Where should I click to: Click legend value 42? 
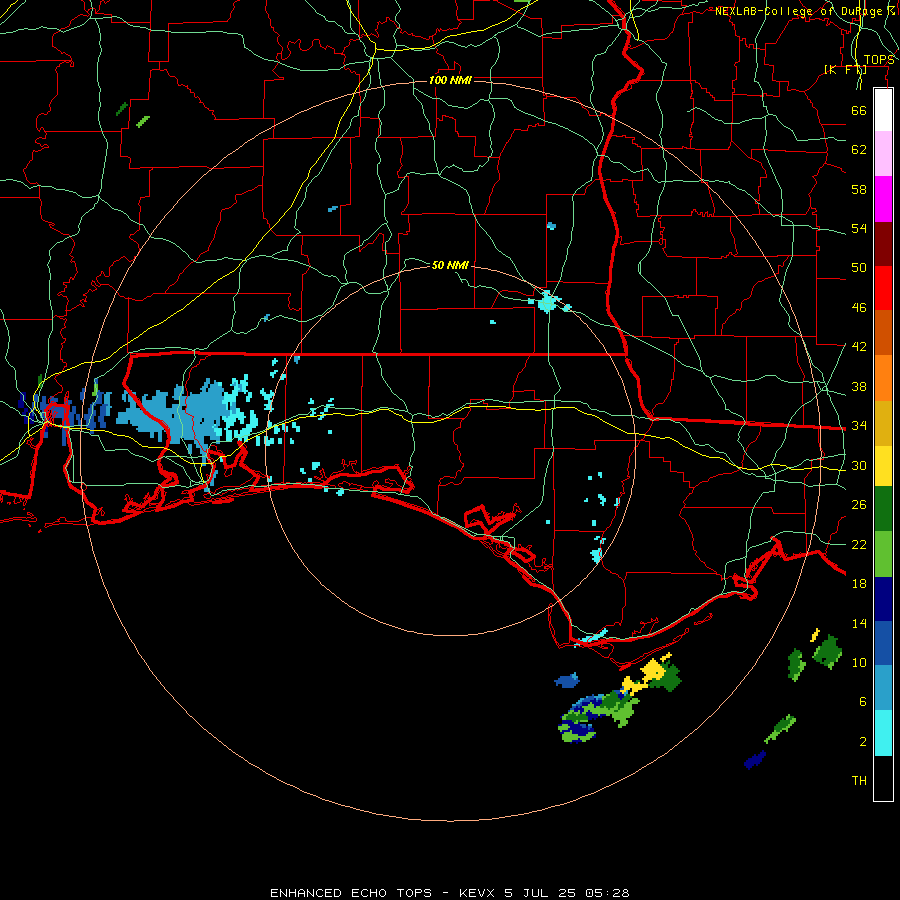[x=859, y=346]
